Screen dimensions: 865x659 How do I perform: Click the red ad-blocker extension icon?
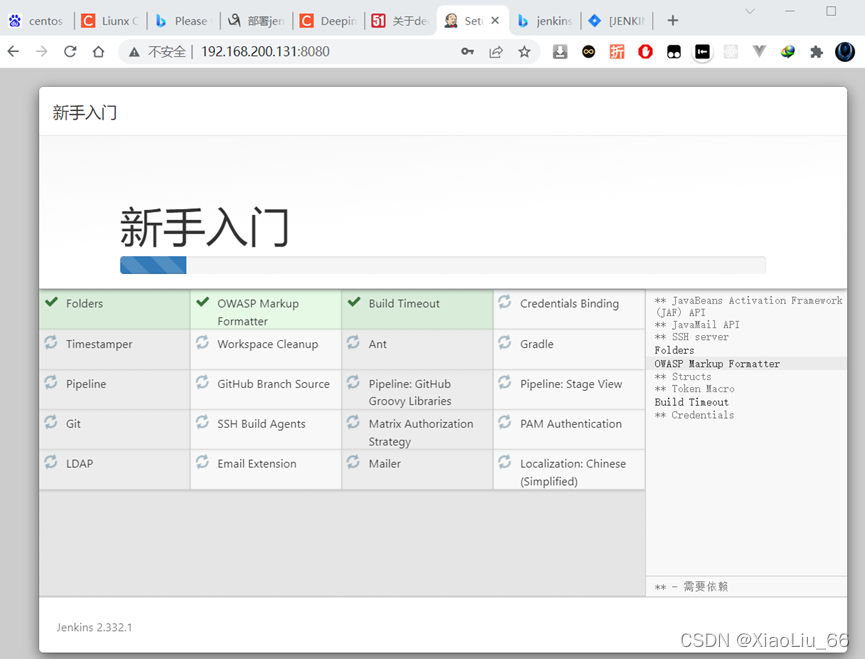pos(645,52)
